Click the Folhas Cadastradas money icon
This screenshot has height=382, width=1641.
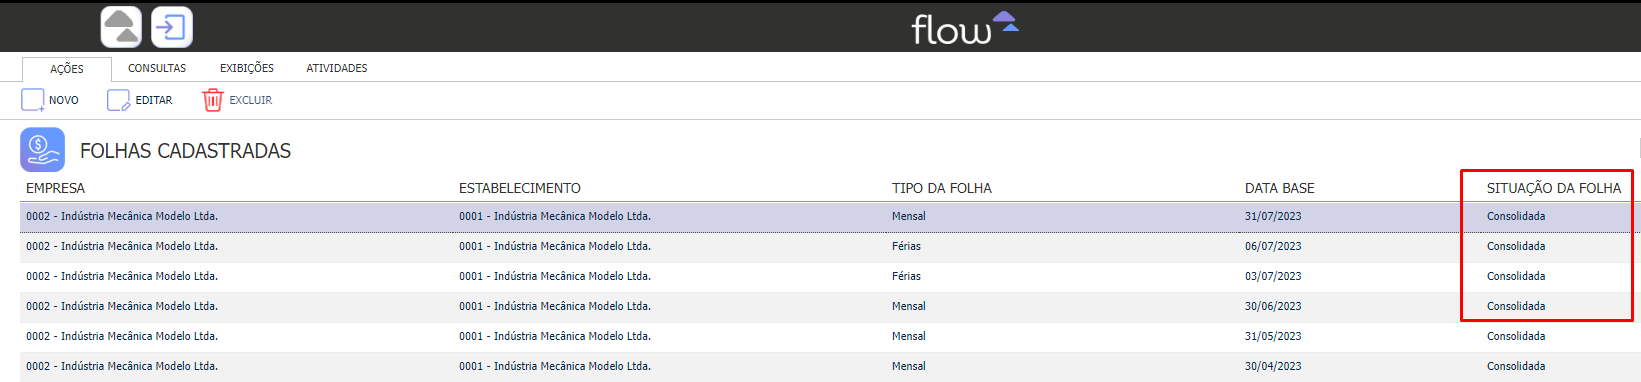coord(42,150)
